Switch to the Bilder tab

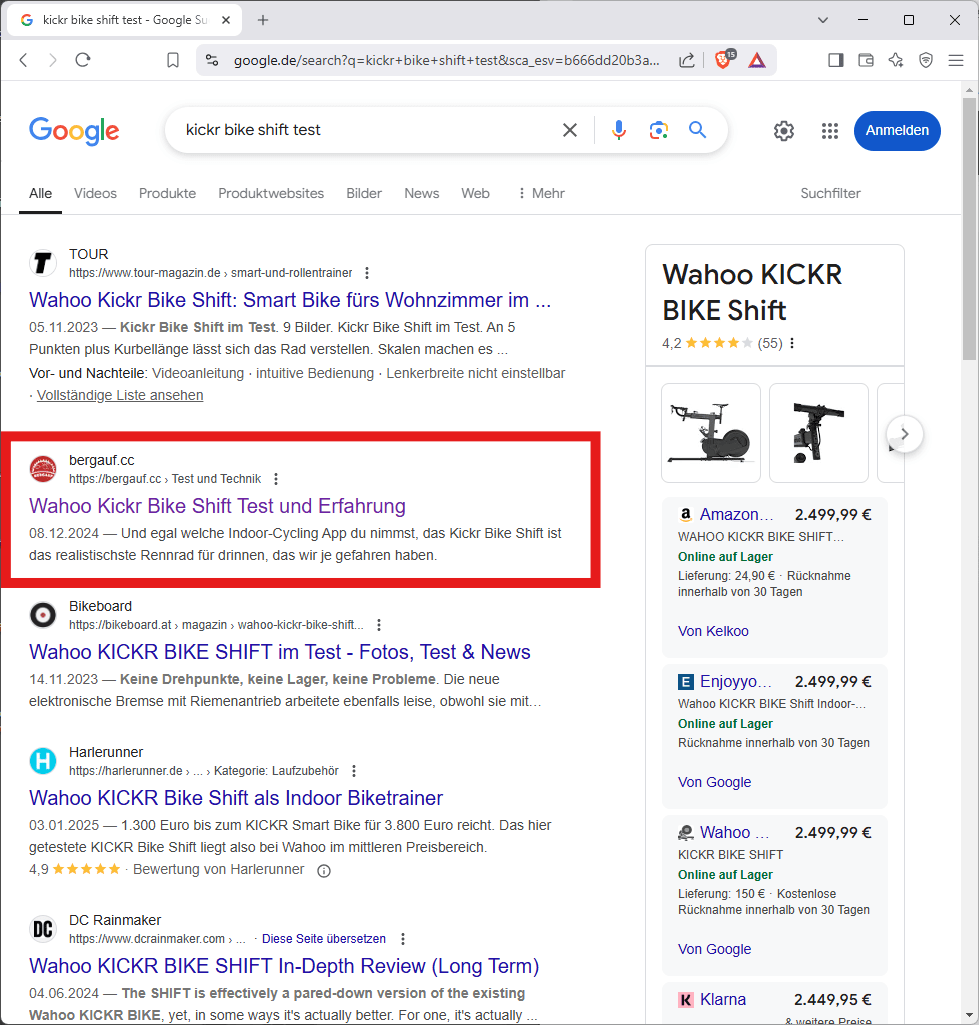364,193
